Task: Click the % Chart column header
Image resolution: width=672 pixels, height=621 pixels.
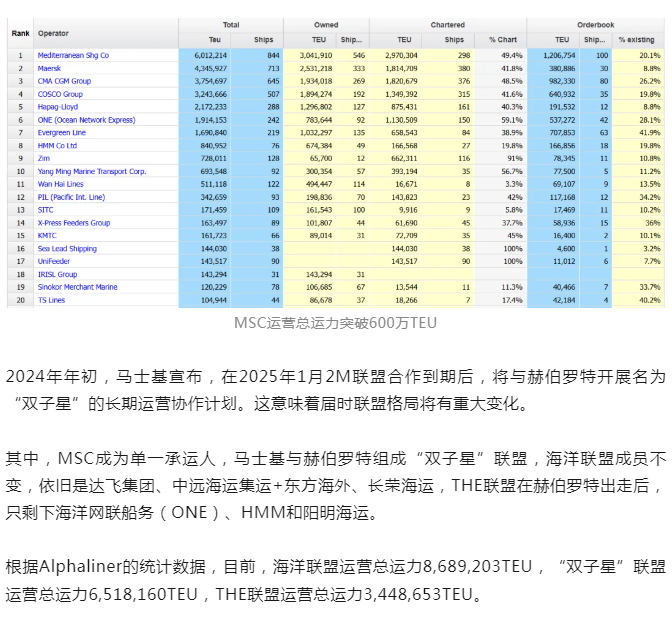Action: (503, 39)
